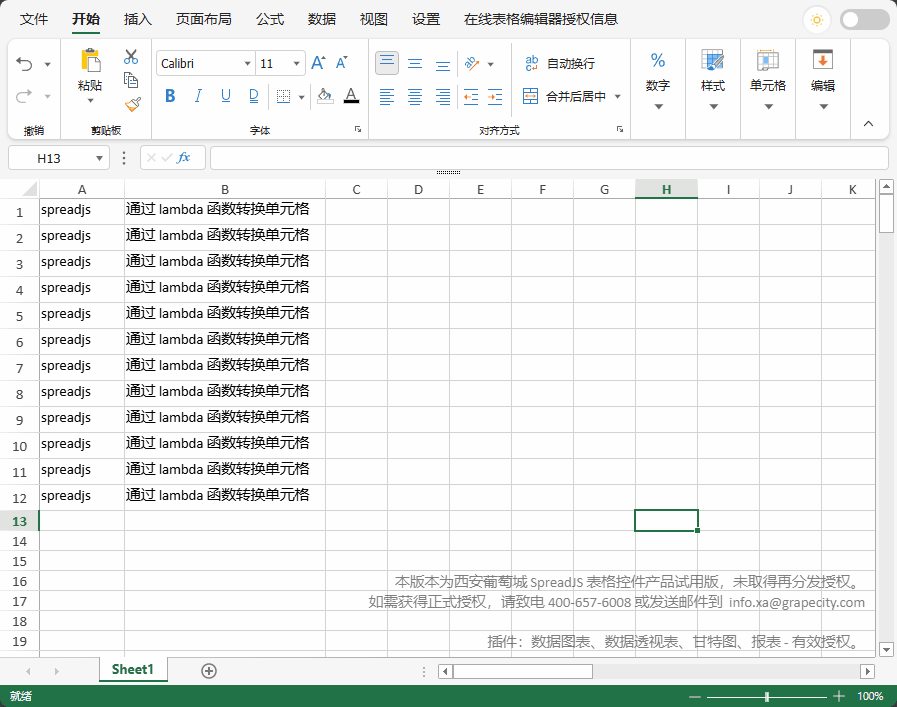Open the 公式 menu tab

coord(268,18)
